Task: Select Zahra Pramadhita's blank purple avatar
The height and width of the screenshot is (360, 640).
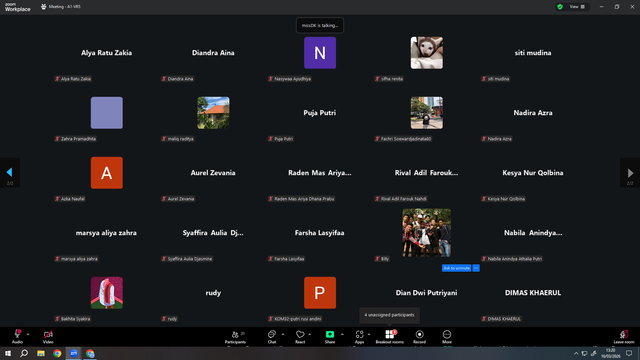Action: tap(107, 113)
